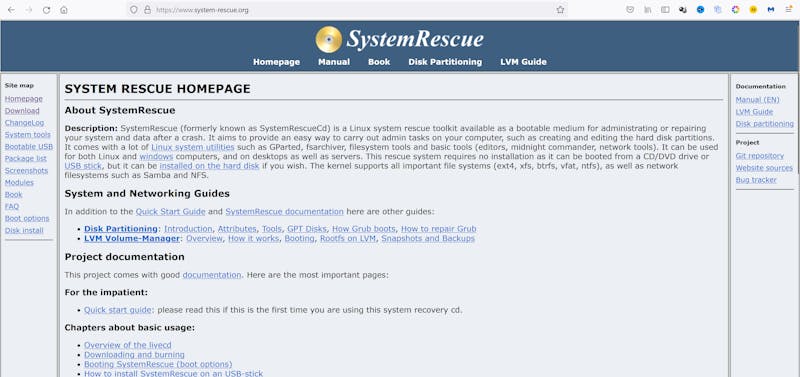Save page to Pocket icon
This screenshot has width=800, height=377.
[630, 10]
